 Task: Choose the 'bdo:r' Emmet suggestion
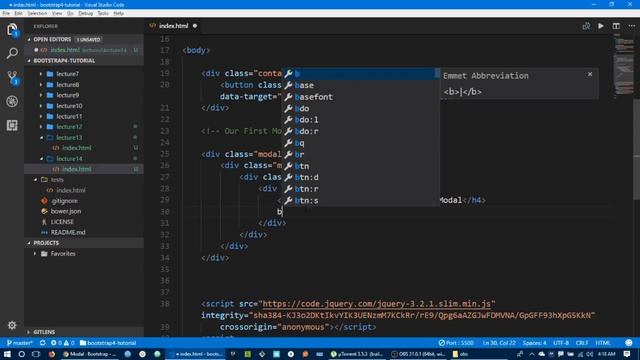click(360, 131)
